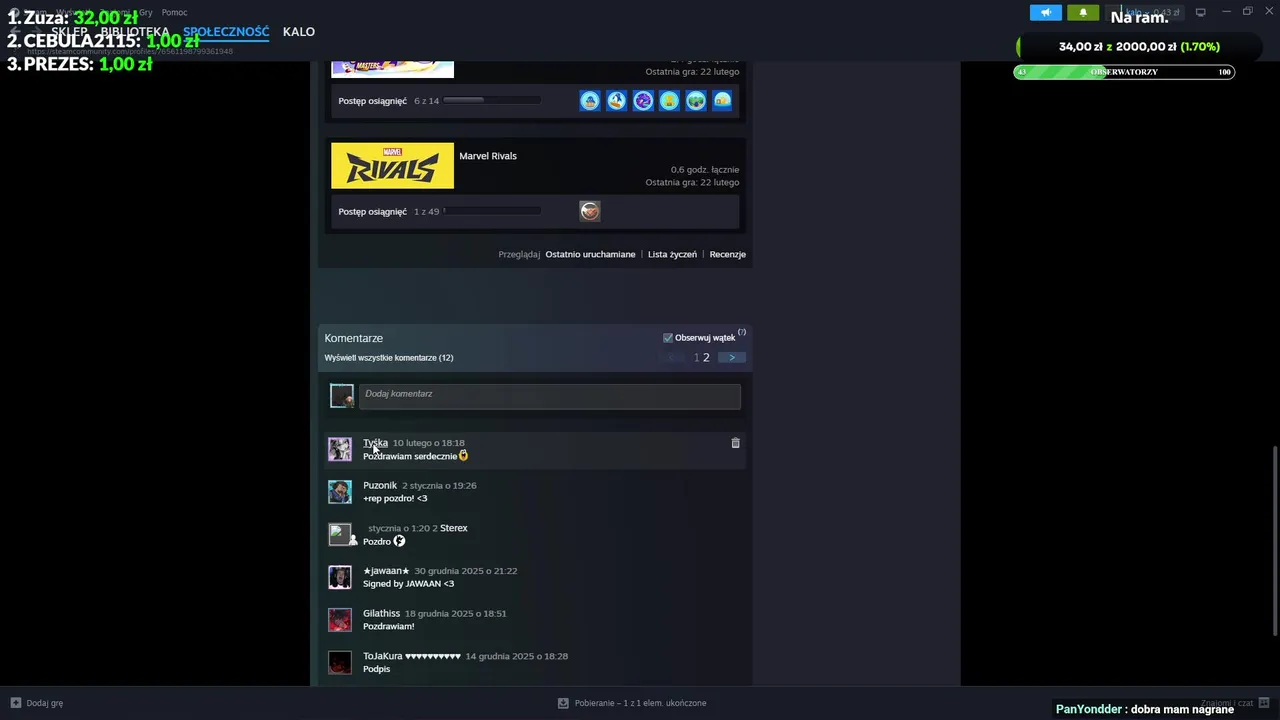Go to previous comments page arrow

(673, 357)
